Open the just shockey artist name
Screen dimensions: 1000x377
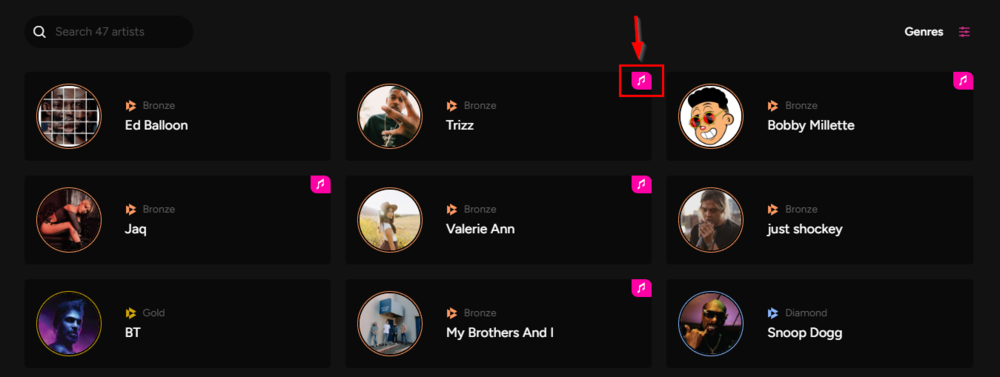click(805, 229)
